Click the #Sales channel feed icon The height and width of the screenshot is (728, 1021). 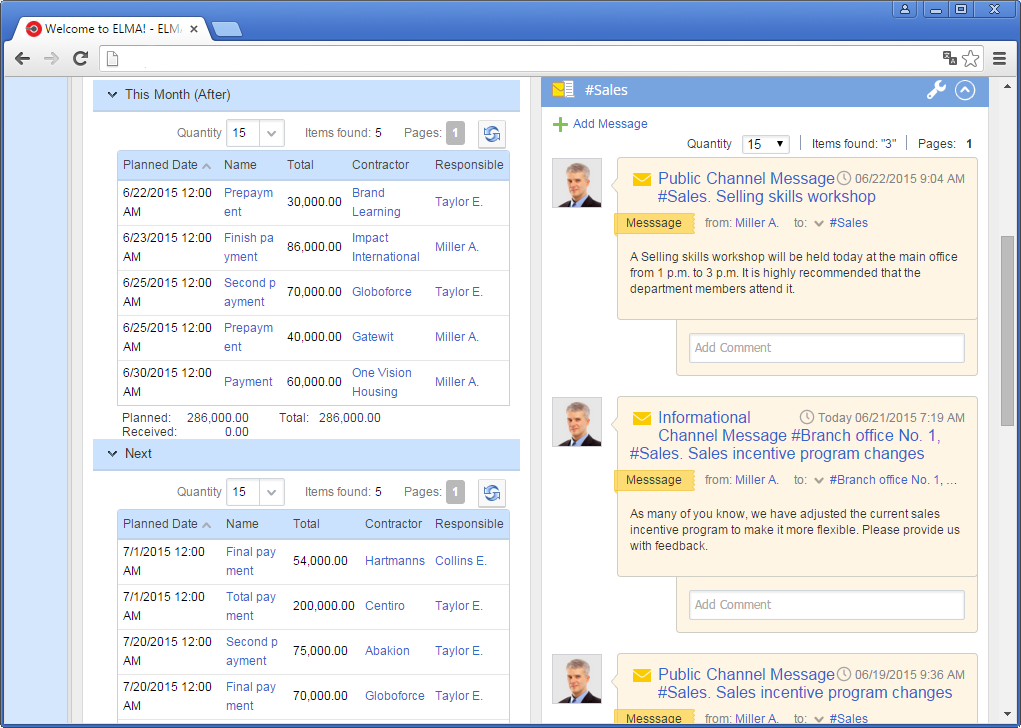563,90
